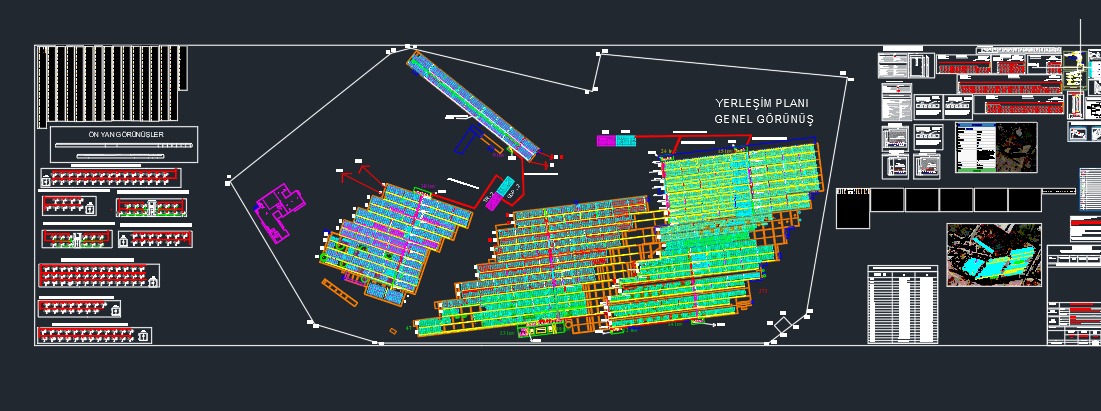Click the blue rectangle outline near diagonal strip
This screenshot has height=411, width=1101.
[466, 139]
